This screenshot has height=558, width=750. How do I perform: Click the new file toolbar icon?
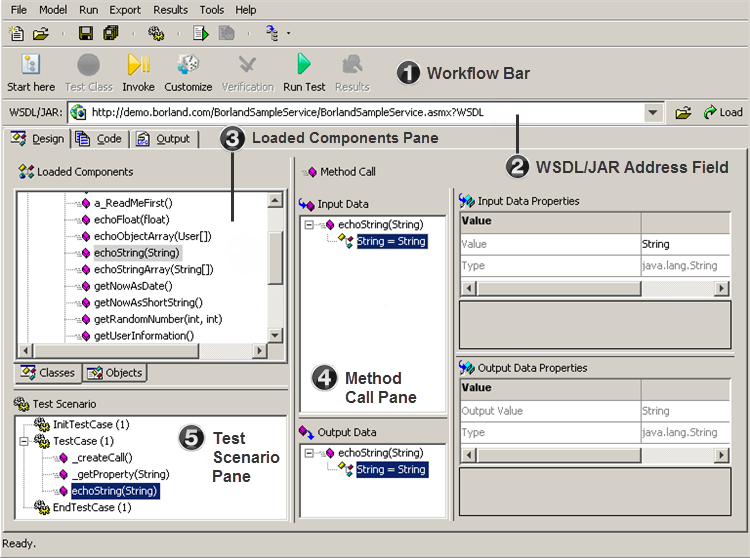[17, 33]
